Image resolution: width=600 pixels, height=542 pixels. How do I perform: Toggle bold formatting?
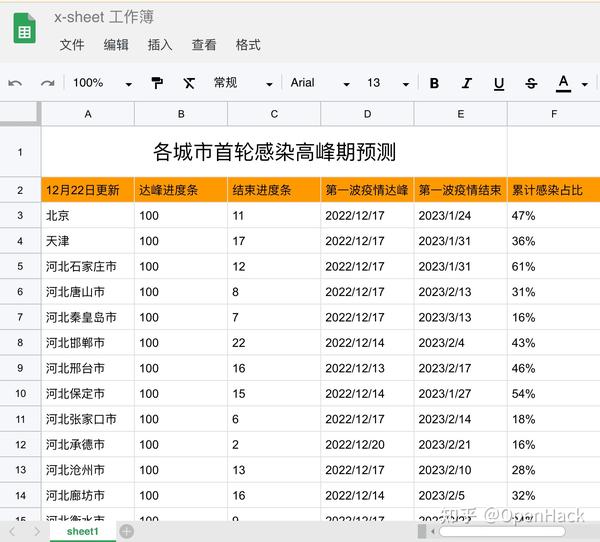point(434,83)
